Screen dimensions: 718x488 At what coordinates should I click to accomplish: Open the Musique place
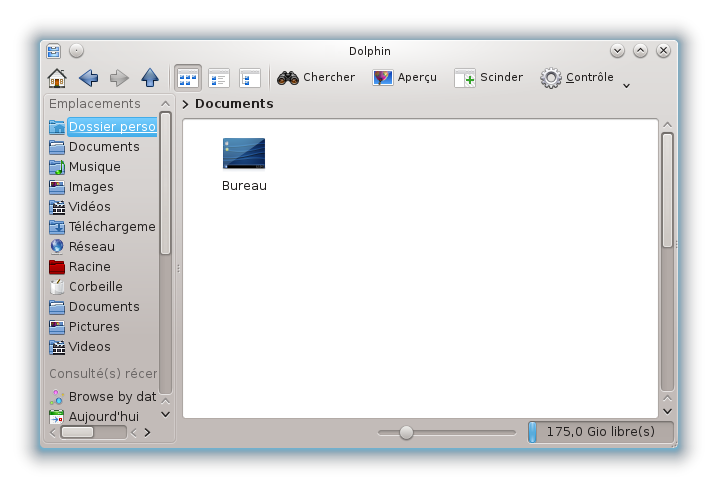pyautogui.click(x=103, y=167)
